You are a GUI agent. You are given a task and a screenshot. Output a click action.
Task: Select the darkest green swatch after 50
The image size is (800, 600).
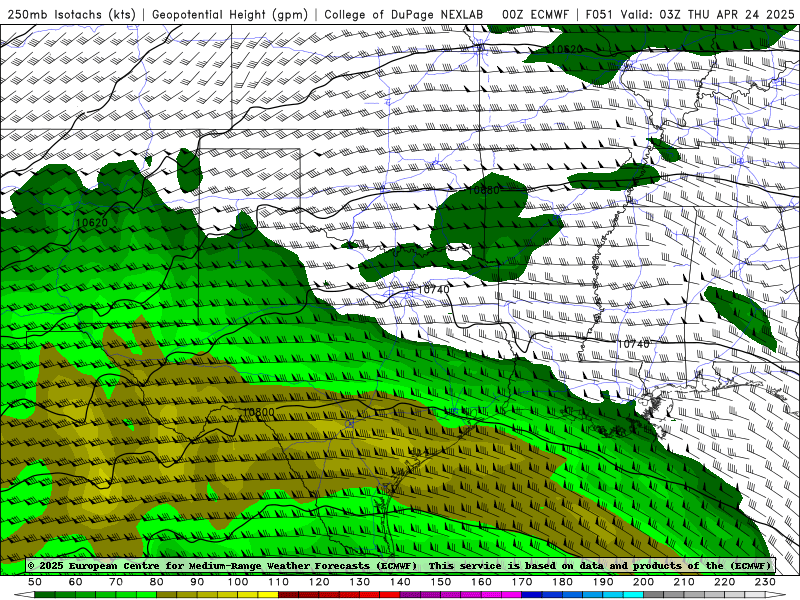pos(45,595)
